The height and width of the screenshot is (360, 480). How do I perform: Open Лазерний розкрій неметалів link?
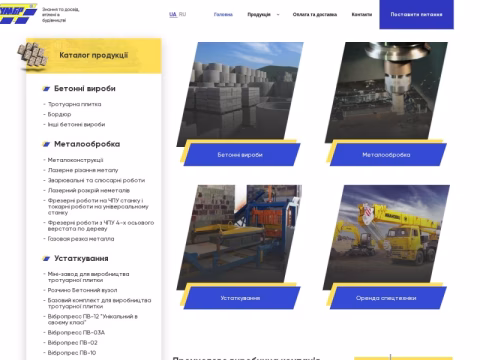(89, 190)
